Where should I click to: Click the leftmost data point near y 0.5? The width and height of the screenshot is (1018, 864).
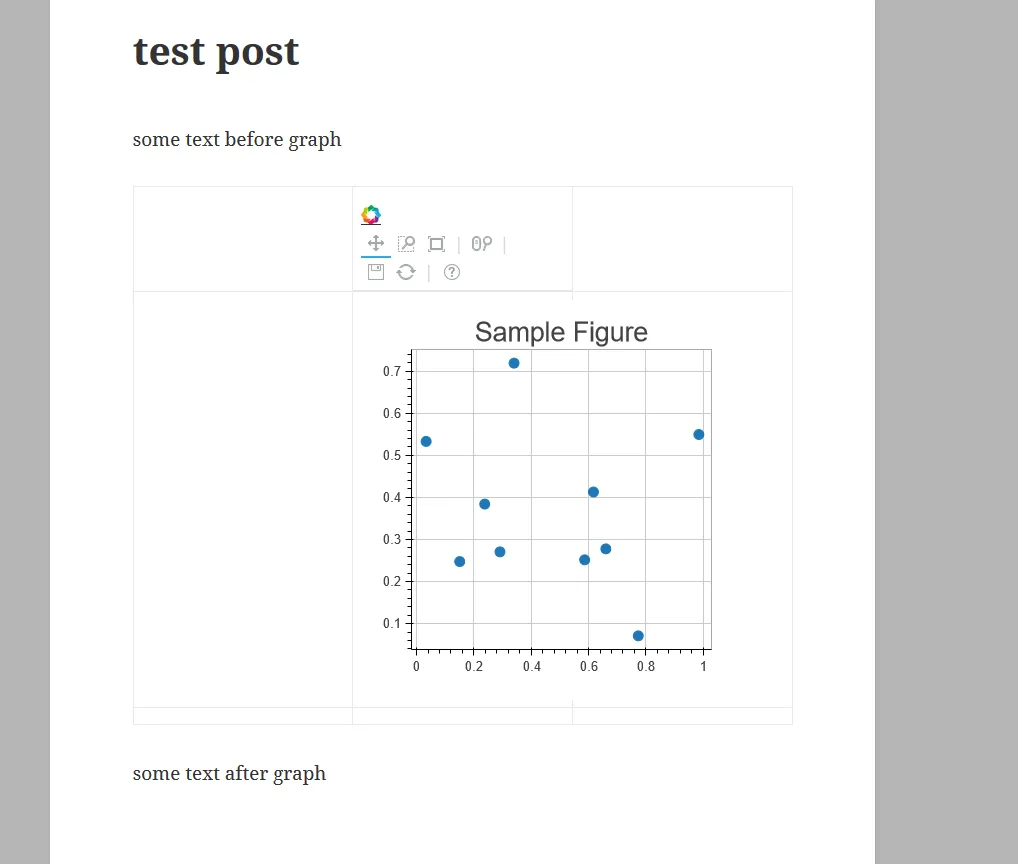(426, 441)
